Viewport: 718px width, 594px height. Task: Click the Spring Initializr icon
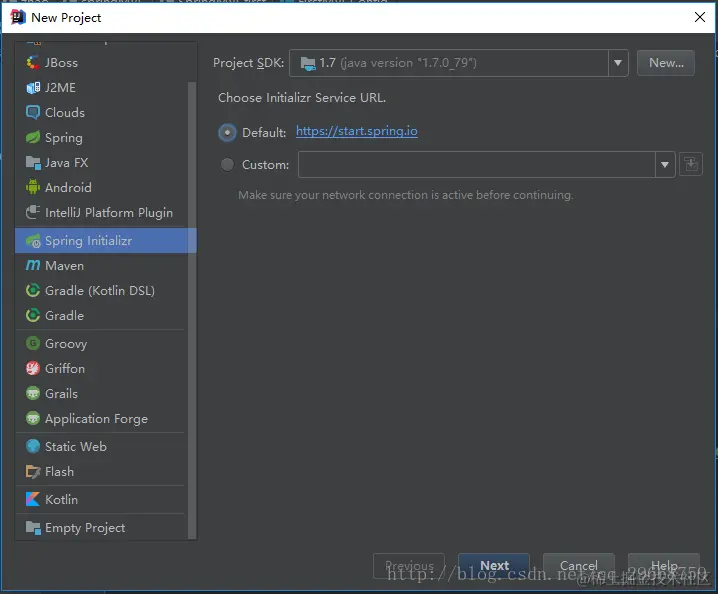point(33,240)
